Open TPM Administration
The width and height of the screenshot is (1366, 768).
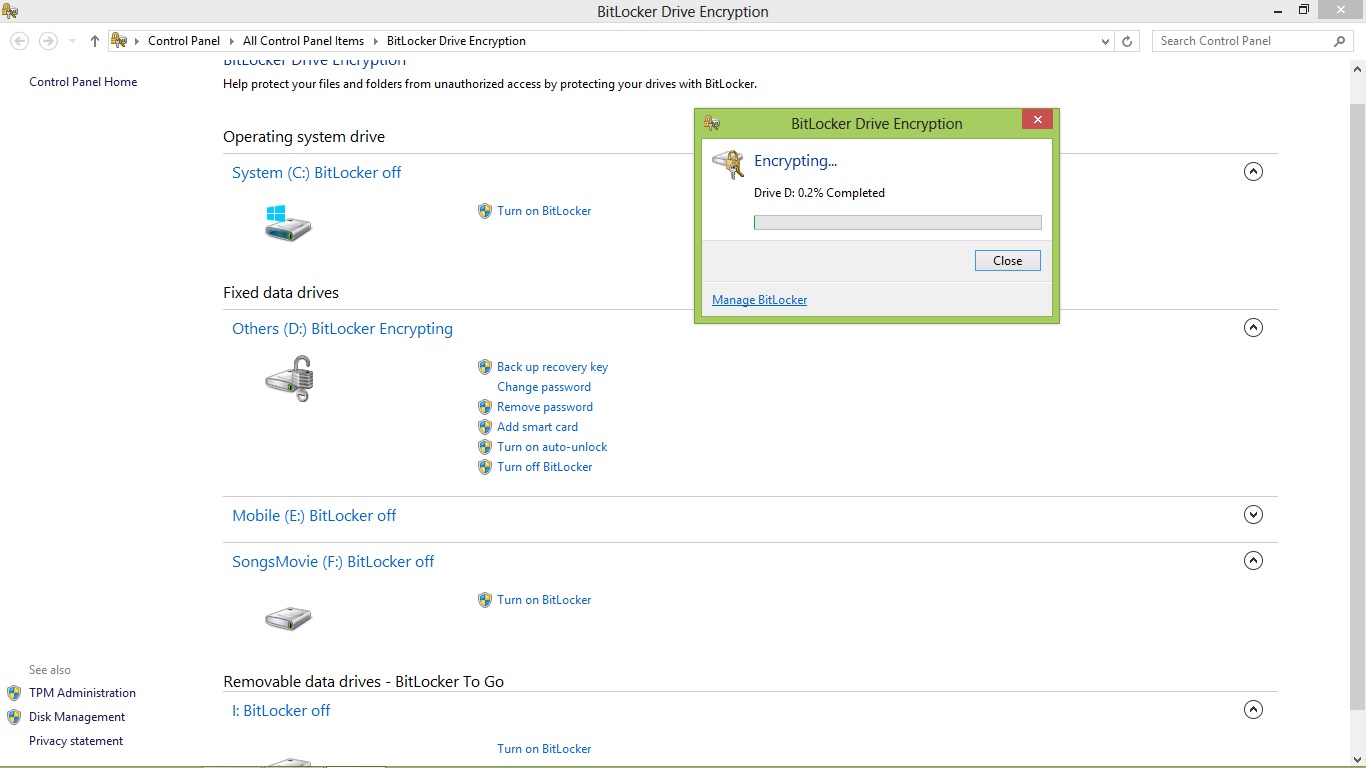pos(82,693)
